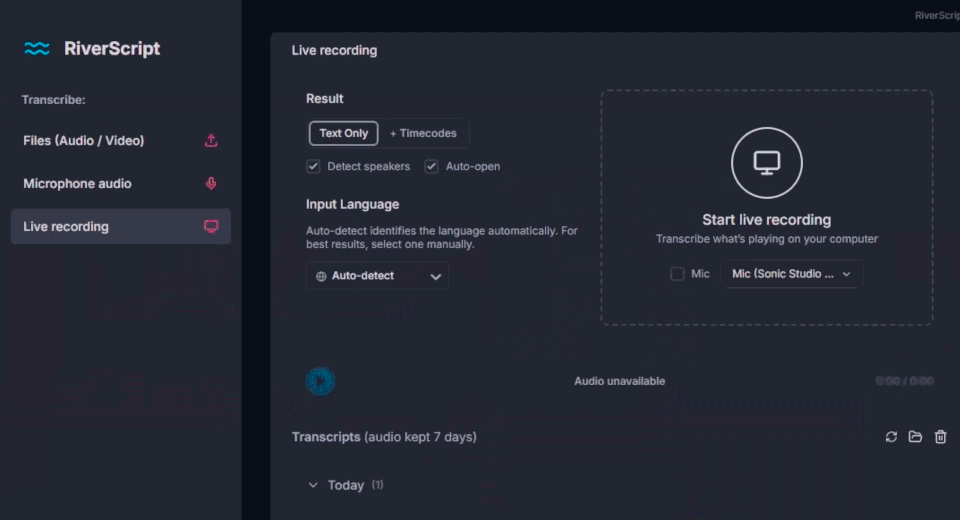This screenshot has height=520, width=960.
Task: Click the trash icon to delete transcripts
Action: coord(940,437)
